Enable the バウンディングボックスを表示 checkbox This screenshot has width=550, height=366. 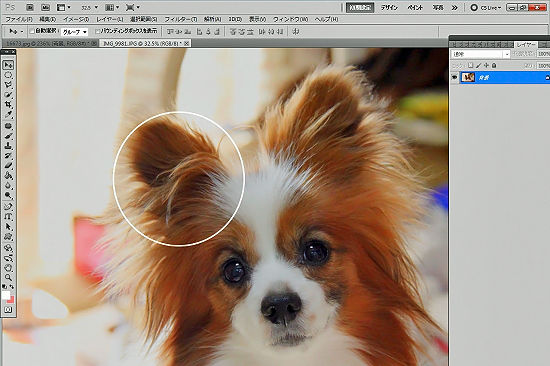pyautogui.click(x=97, y=31)
